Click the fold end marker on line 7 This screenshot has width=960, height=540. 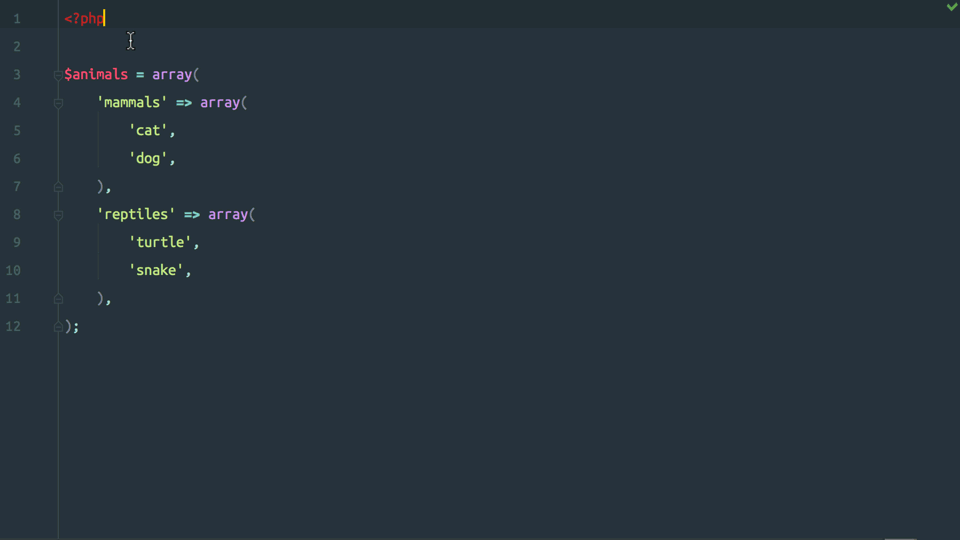point(58,187)
